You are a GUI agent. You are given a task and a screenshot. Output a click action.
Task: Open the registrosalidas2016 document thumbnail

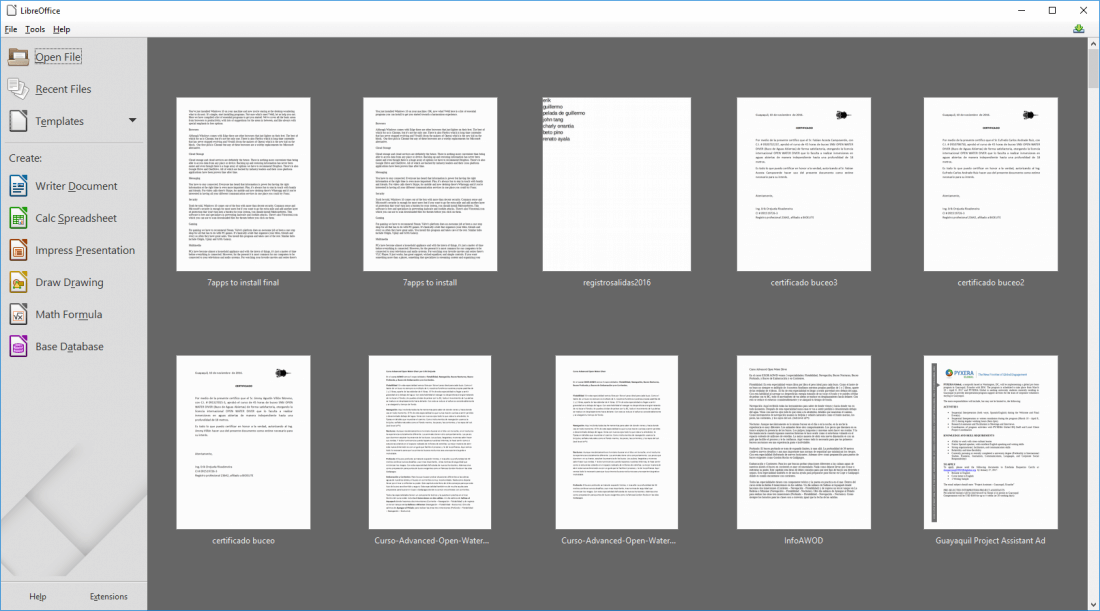pyautogui.click(x=617, y=183)
